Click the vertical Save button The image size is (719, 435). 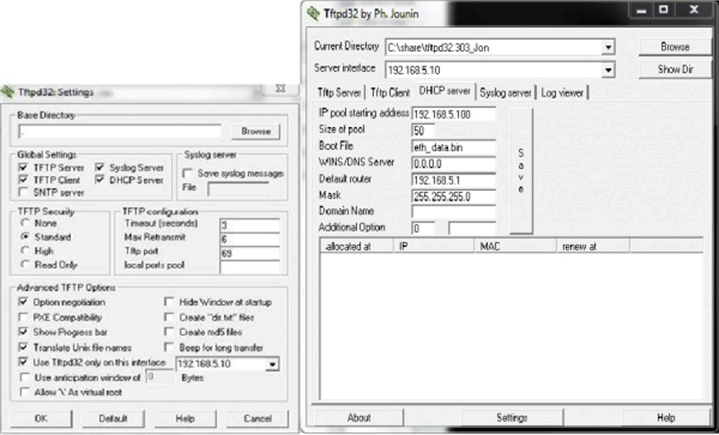click(521, 171)
